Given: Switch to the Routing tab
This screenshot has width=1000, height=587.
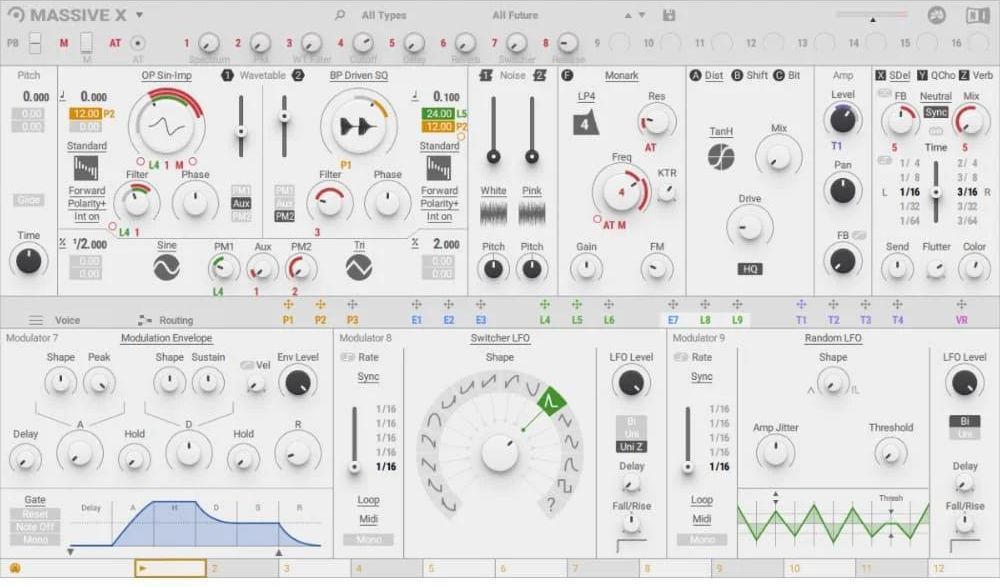Looking at the screenshot, I should pyautogui.click(x=176, y=320).
